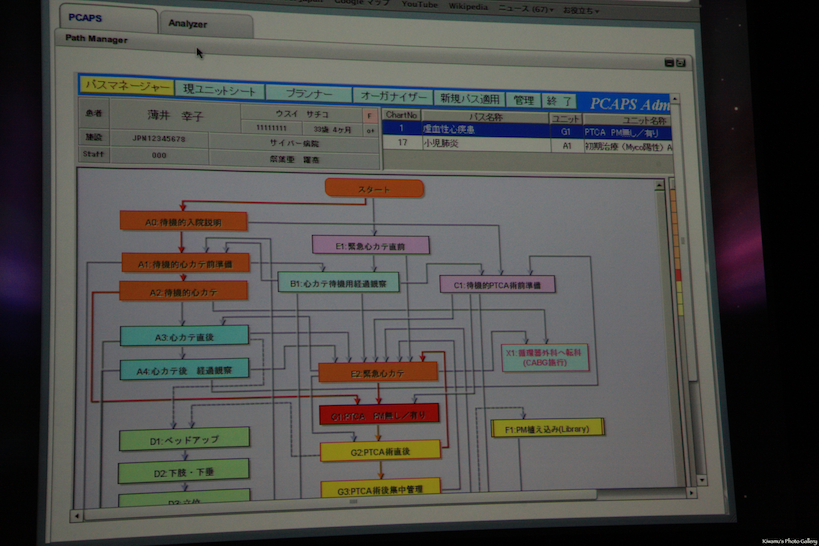
Task: Select the スタート node in the flowchart
Action: coord(374,188)
